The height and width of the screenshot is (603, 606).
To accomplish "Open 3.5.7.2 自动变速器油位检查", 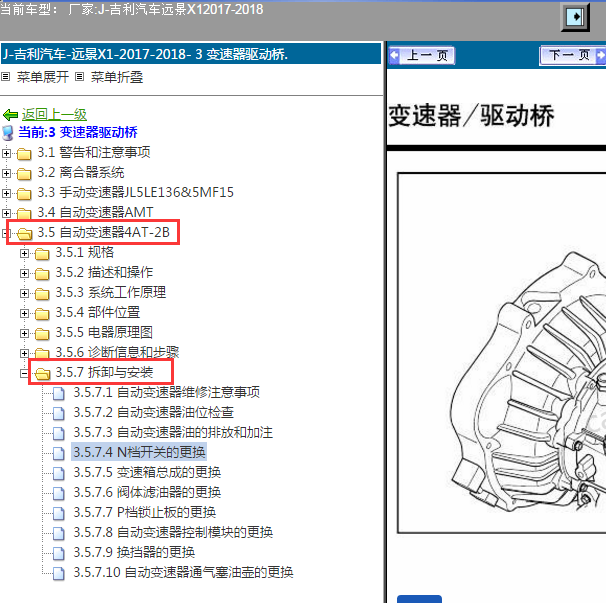I will tap(153, 412).
